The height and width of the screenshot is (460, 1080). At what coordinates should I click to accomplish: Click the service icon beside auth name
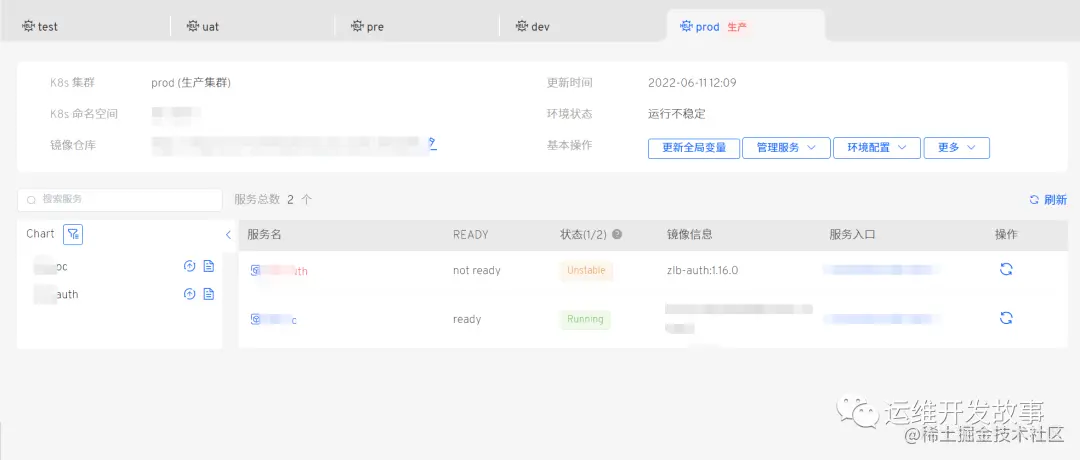pyautogui.click(x=255, y=271)
